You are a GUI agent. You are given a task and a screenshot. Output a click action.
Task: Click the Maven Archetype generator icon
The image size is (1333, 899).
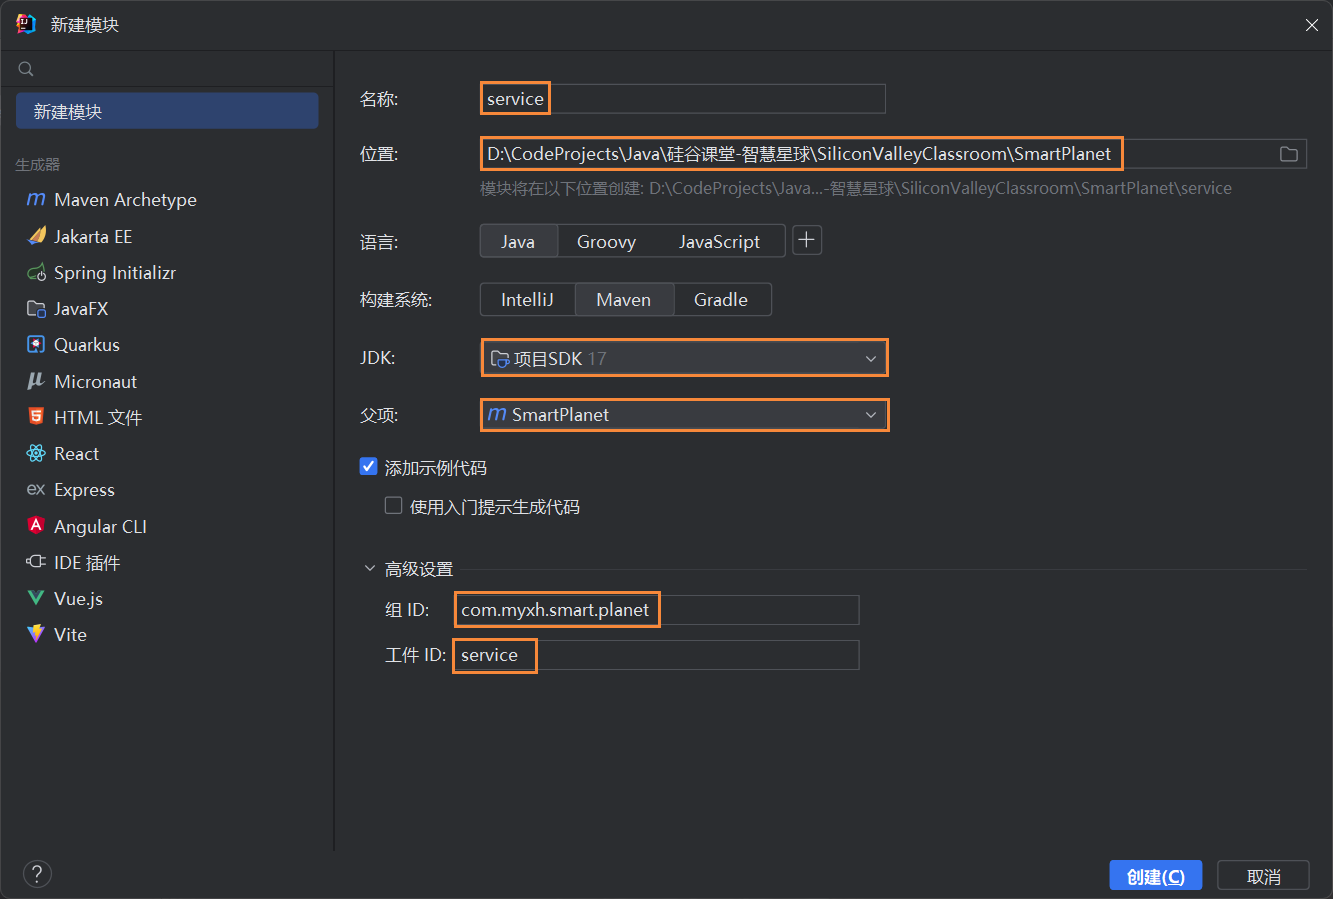tap(36, 199)
